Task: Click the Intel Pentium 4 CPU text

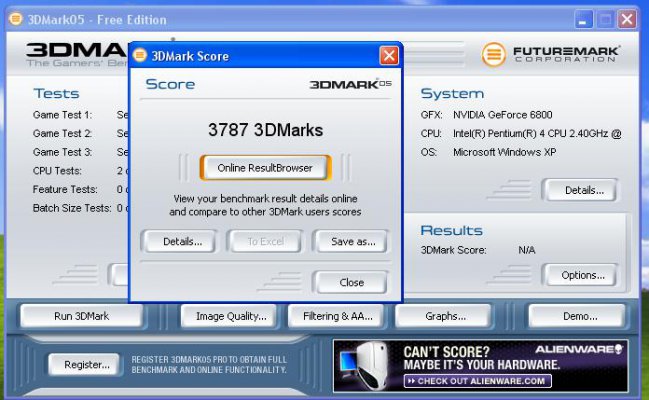Action: (x=537, y=133)
